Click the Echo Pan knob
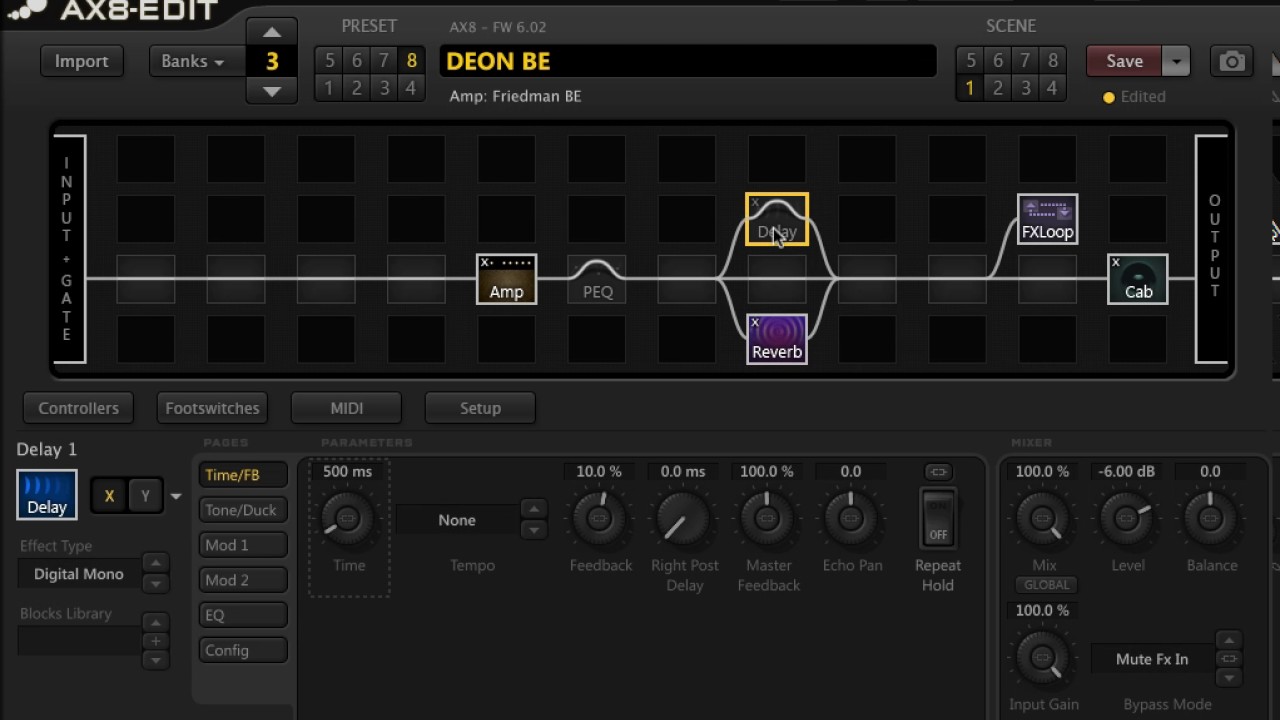The image size is (1280, 720). (851, 518)
